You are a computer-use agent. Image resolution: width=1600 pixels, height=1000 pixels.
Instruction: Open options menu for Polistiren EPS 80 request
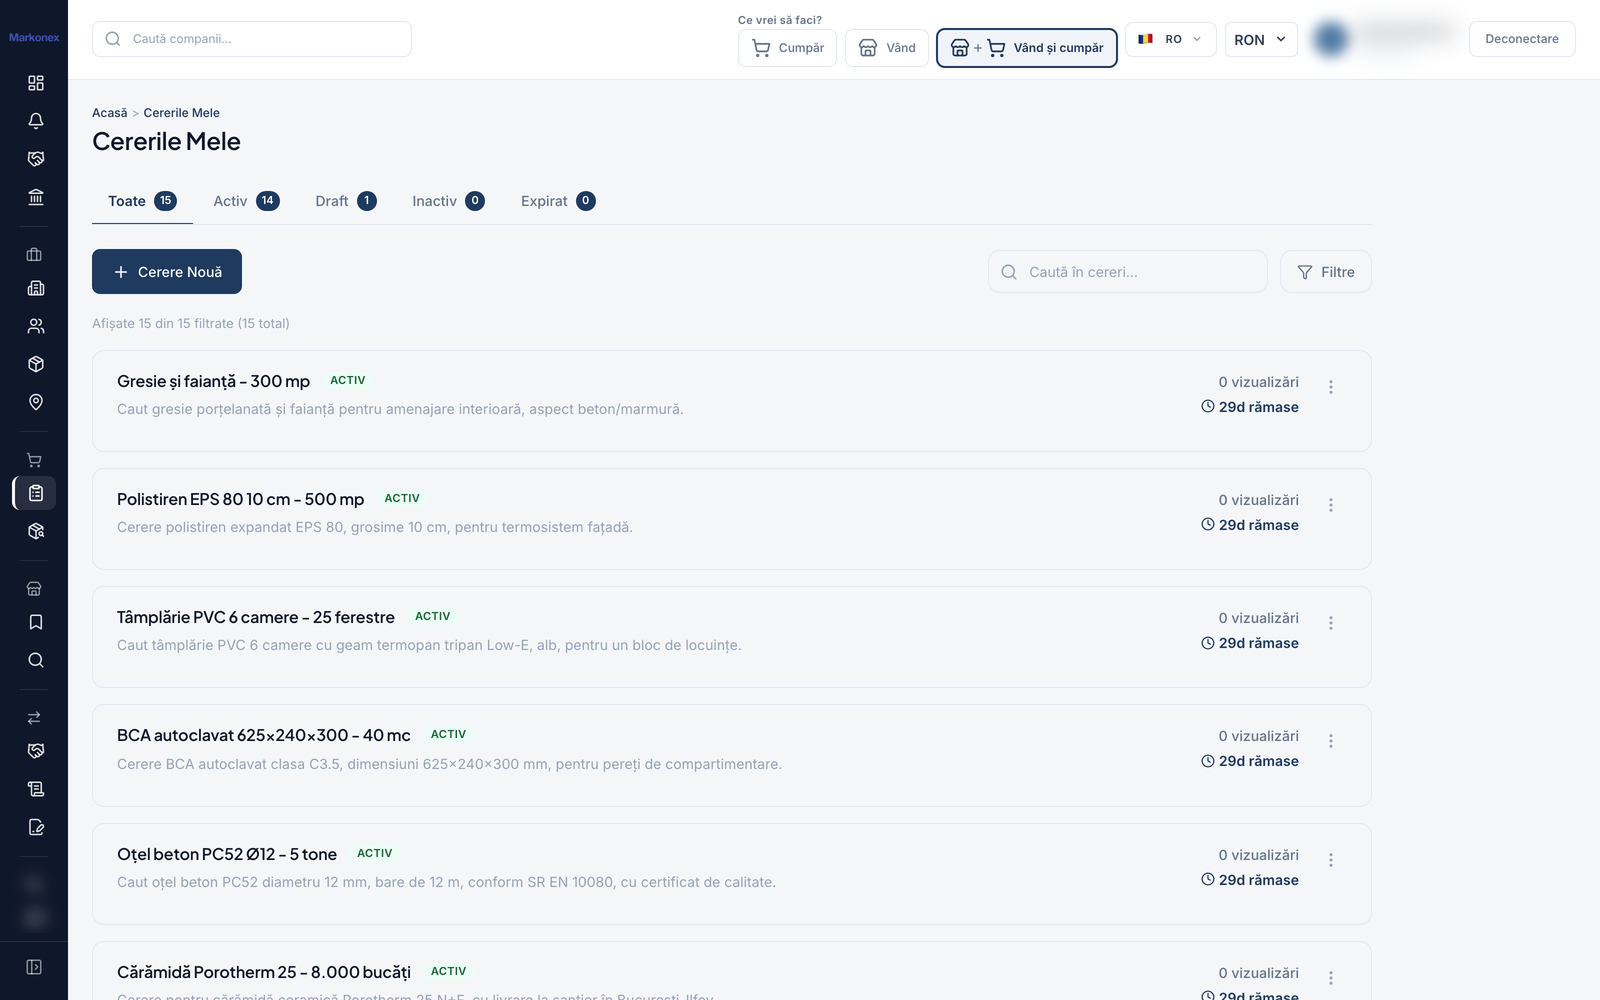(x=1331, y=505)
